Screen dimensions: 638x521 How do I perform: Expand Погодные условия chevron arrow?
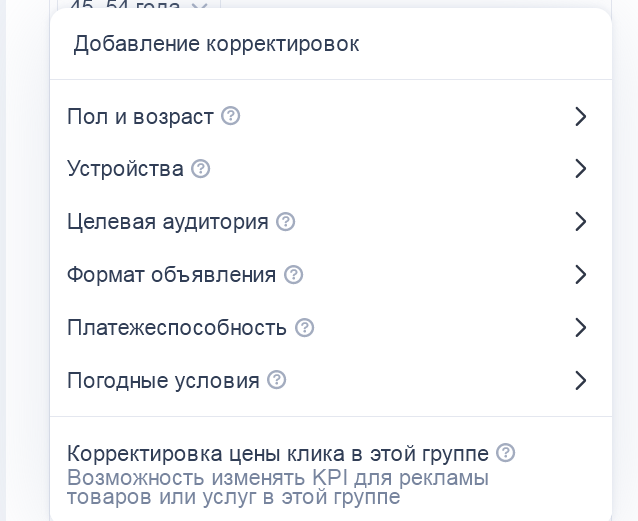point(581,381)
